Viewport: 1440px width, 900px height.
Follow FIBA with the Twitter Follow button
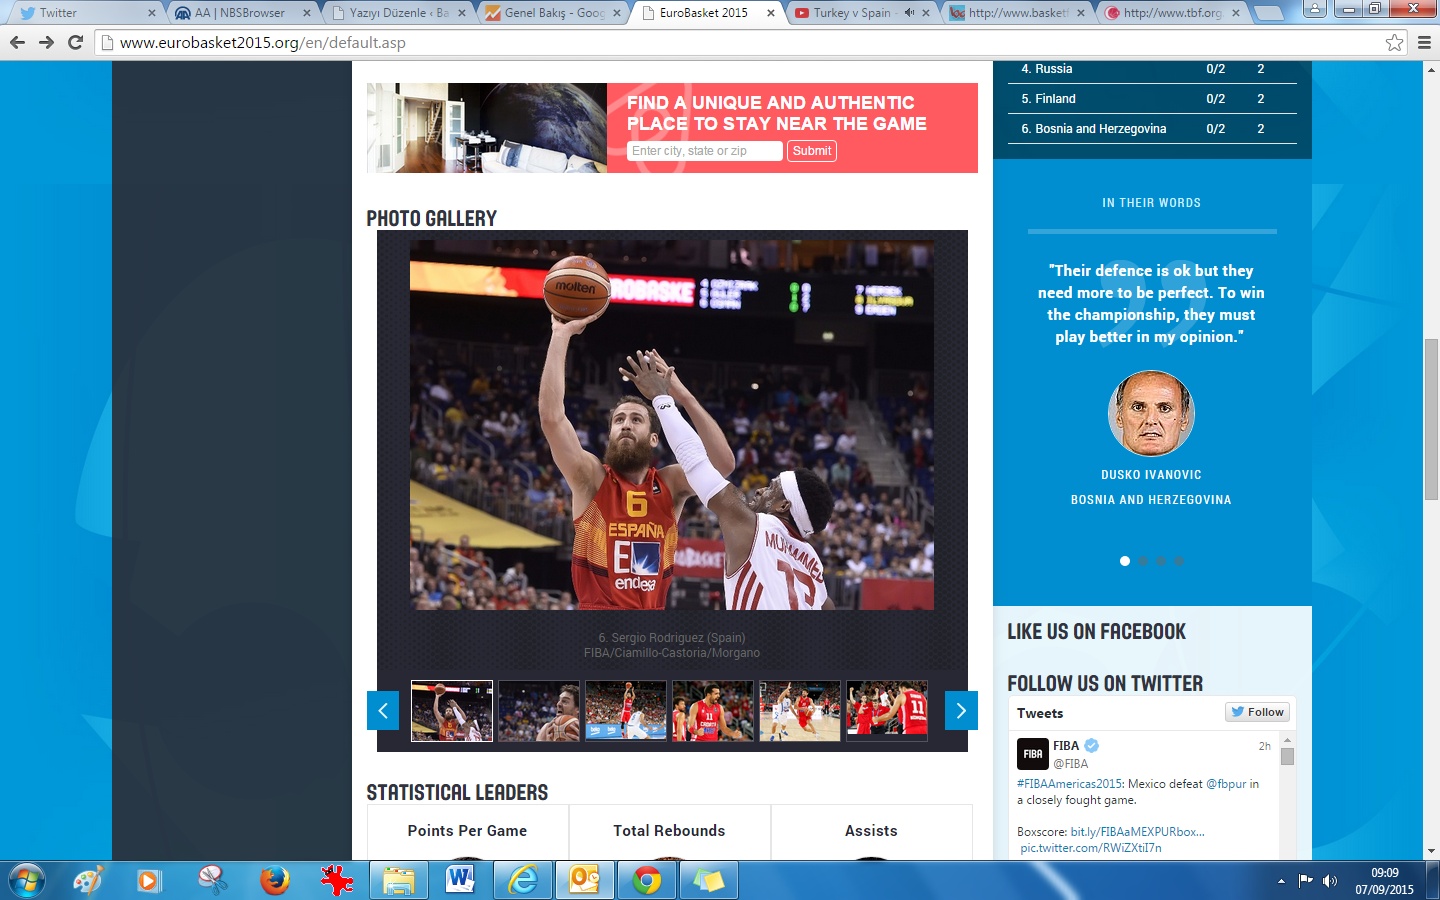coord(1257,712)
